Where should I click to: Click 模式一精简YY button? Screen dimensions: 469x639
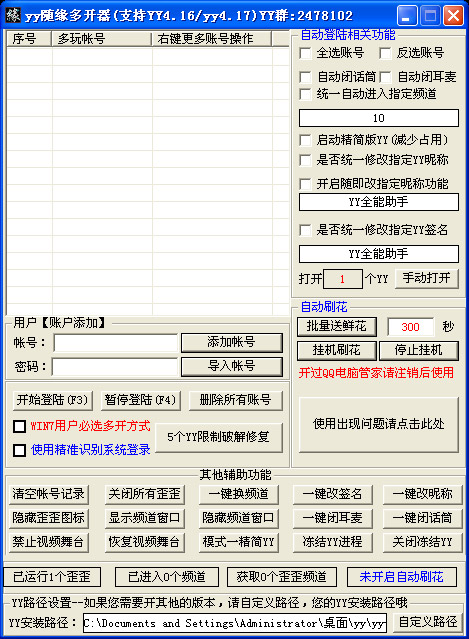click(239, 542)
